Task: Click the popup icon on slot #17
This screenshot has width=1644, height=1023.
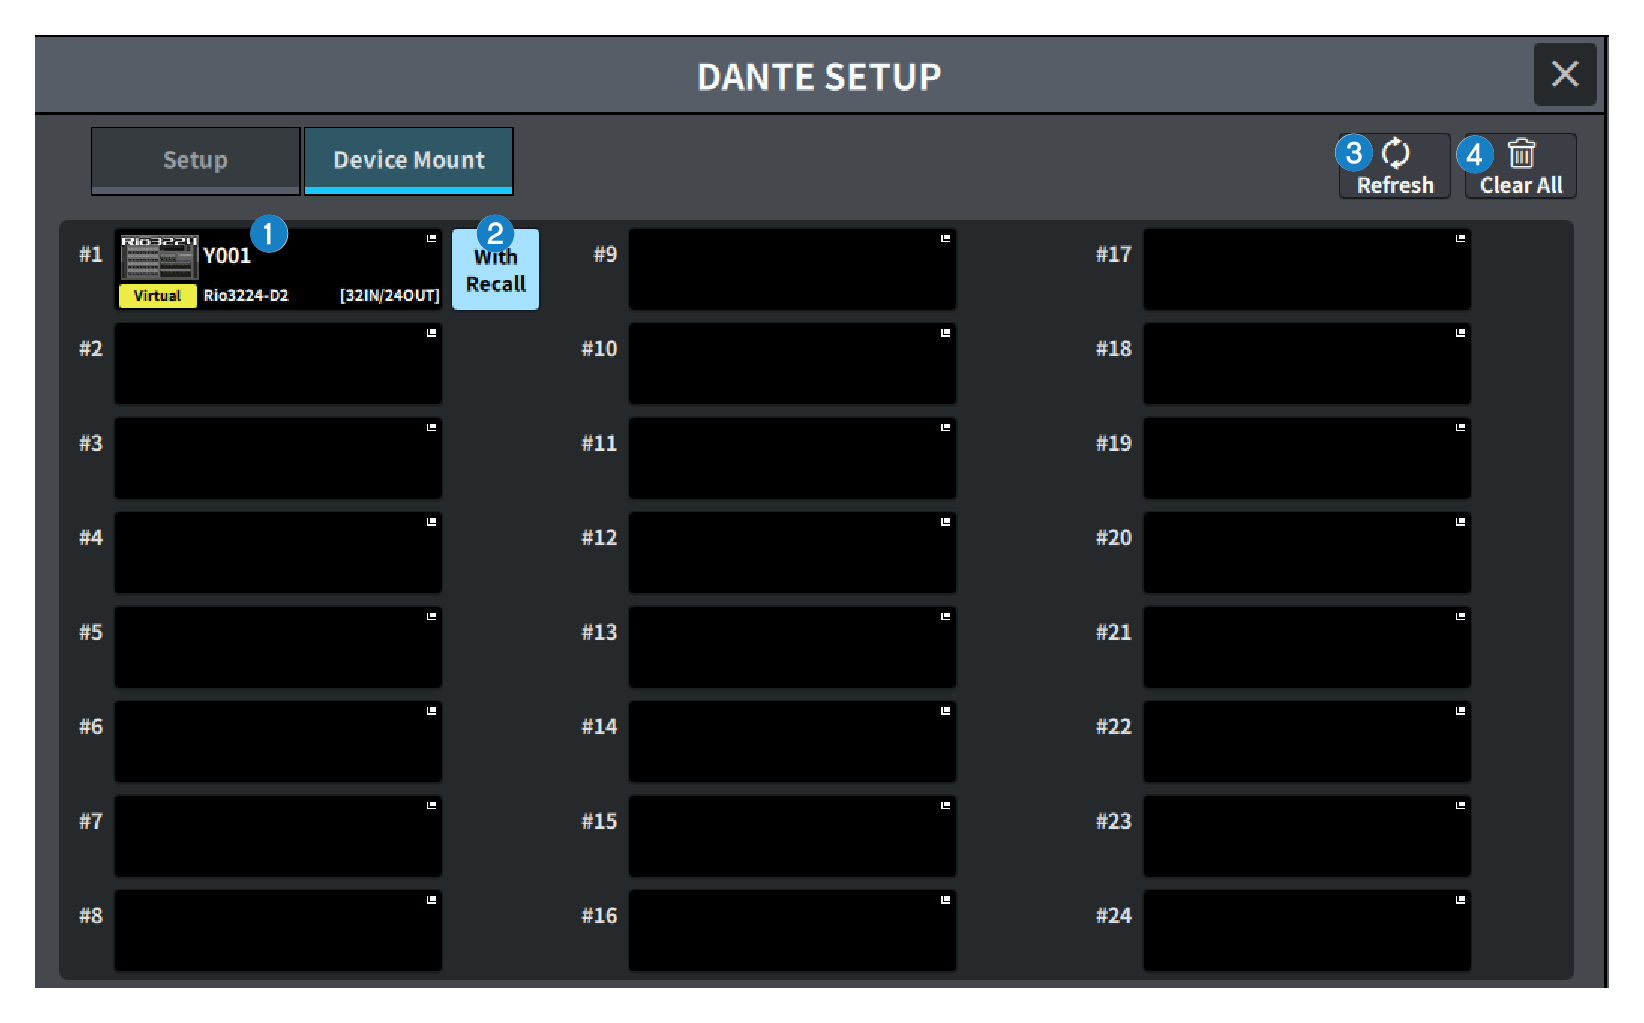Action: click(x=1459, y=238)
